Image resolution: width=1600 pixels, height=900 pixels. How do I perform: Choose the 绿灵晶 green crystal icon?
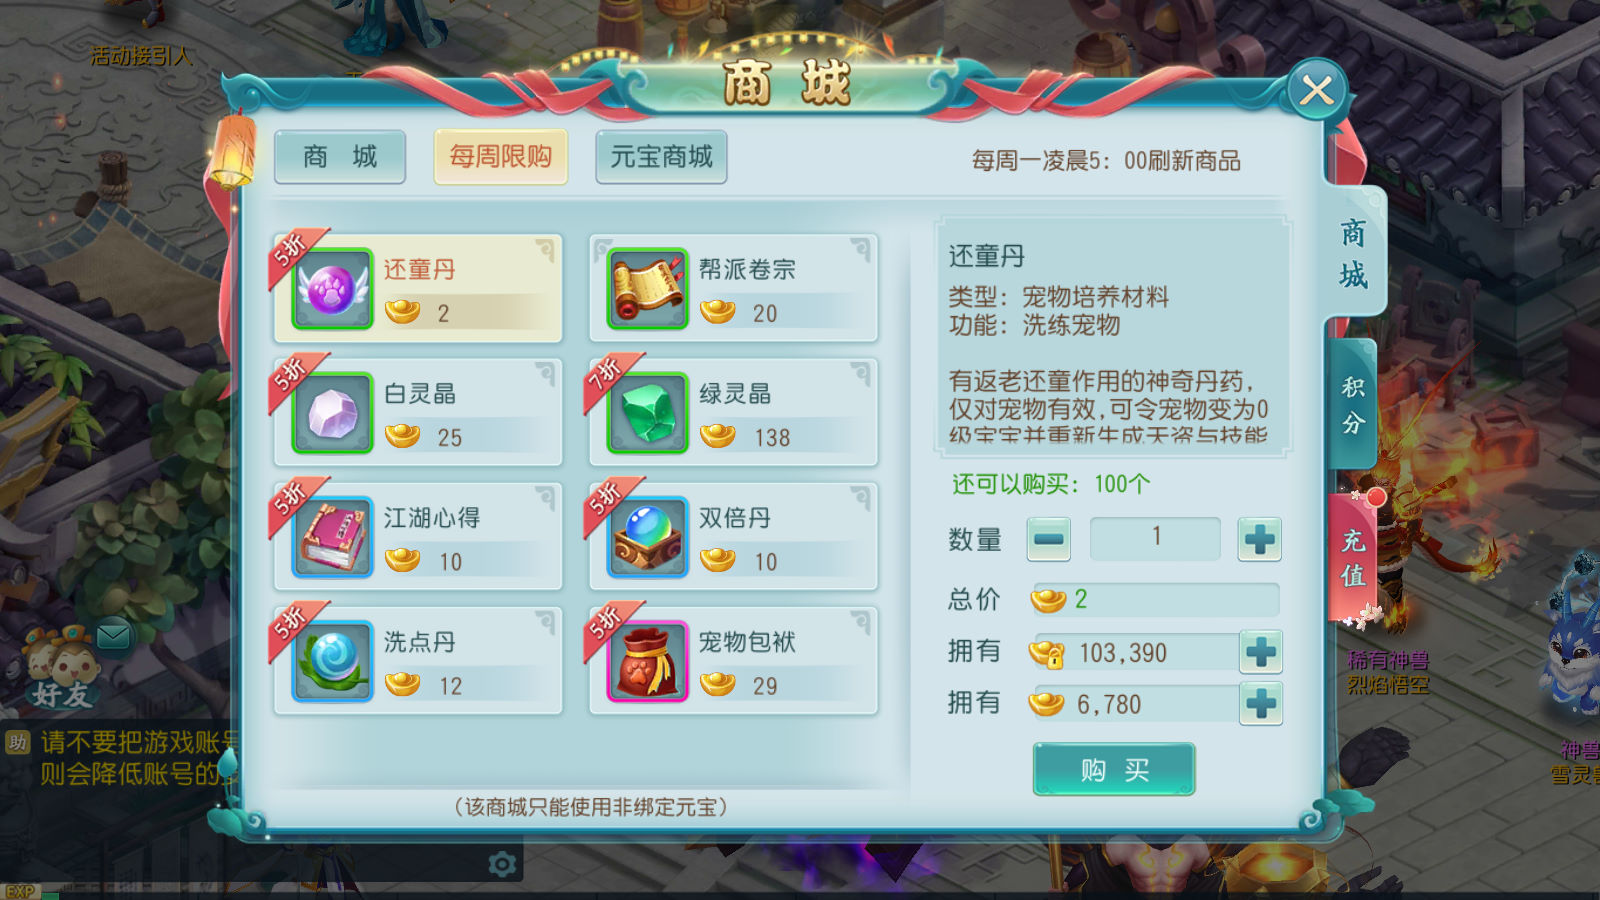pos(648,413)
